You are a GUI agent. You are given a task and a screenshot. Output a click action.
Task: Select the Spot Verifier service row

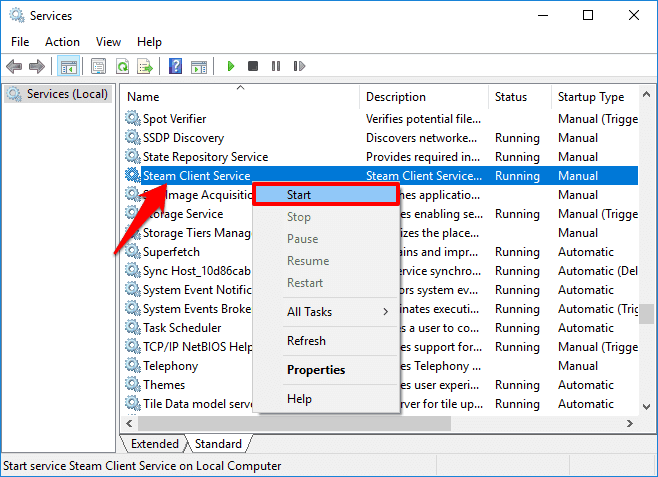click(x=381, y=119)
